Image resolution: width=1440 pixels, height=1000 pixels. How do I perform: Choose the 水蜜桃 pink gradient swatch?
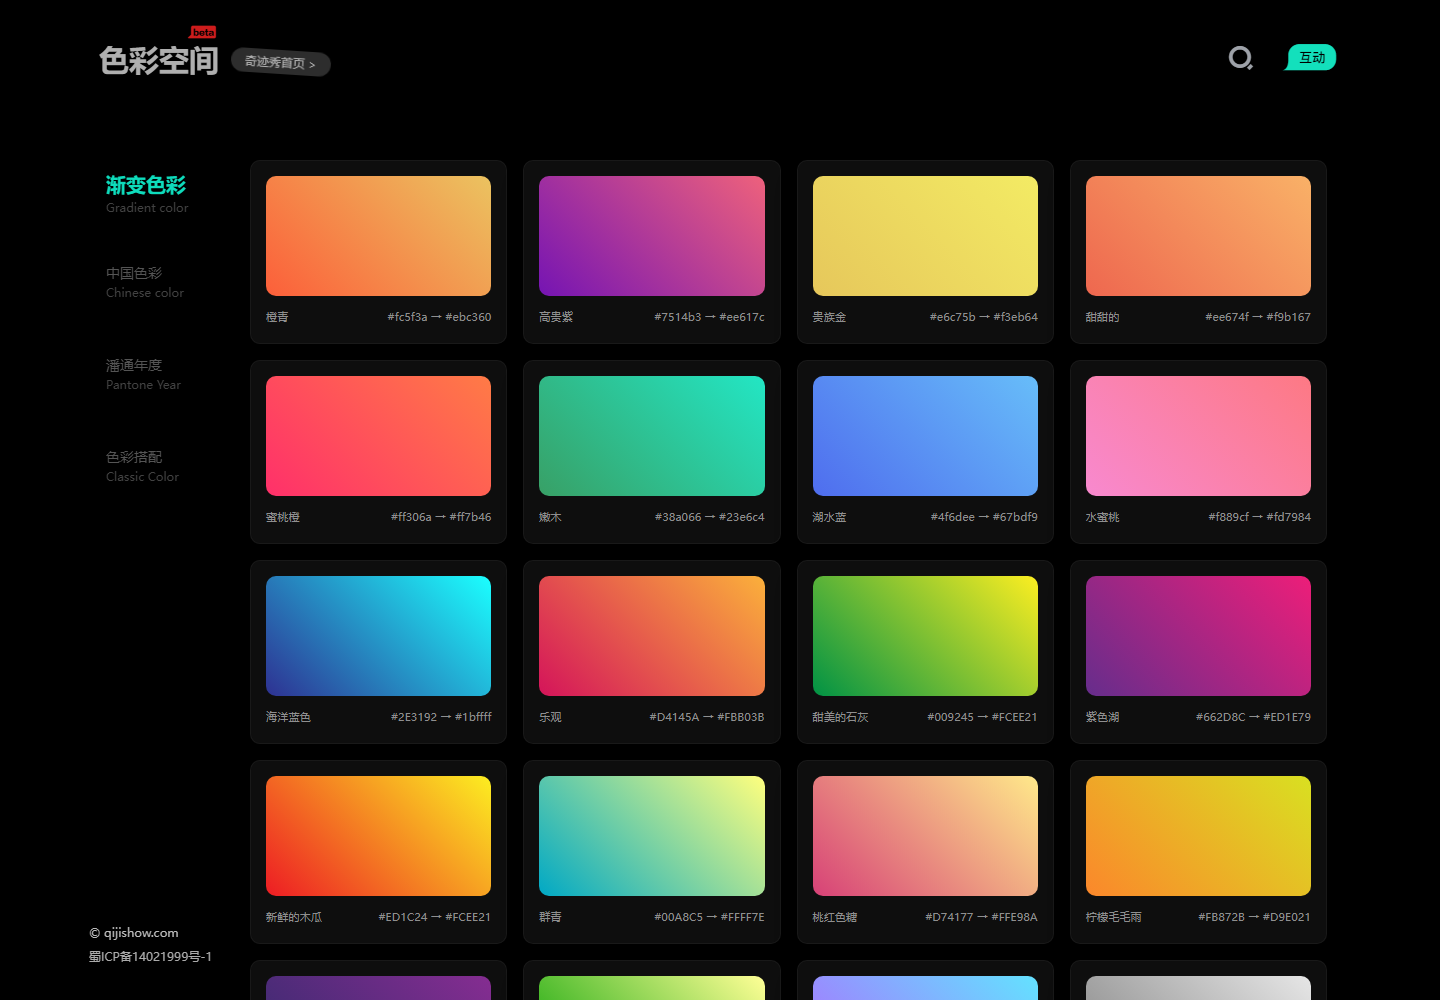(x=1198, y=436)
